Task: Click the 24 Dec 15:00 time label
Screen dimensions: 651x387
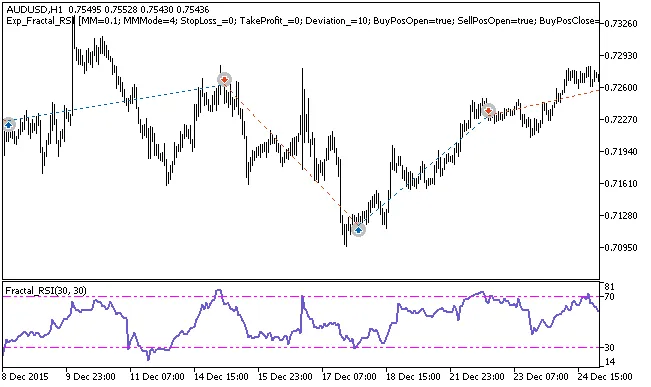Action: tap(604, 377)
